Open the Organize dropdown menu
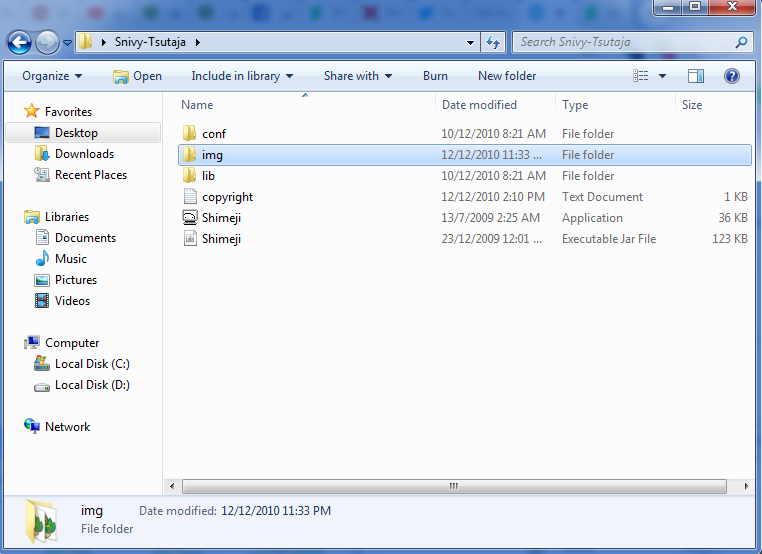The height and width of the screenshot is (554, 762). (x=52, y=76)
